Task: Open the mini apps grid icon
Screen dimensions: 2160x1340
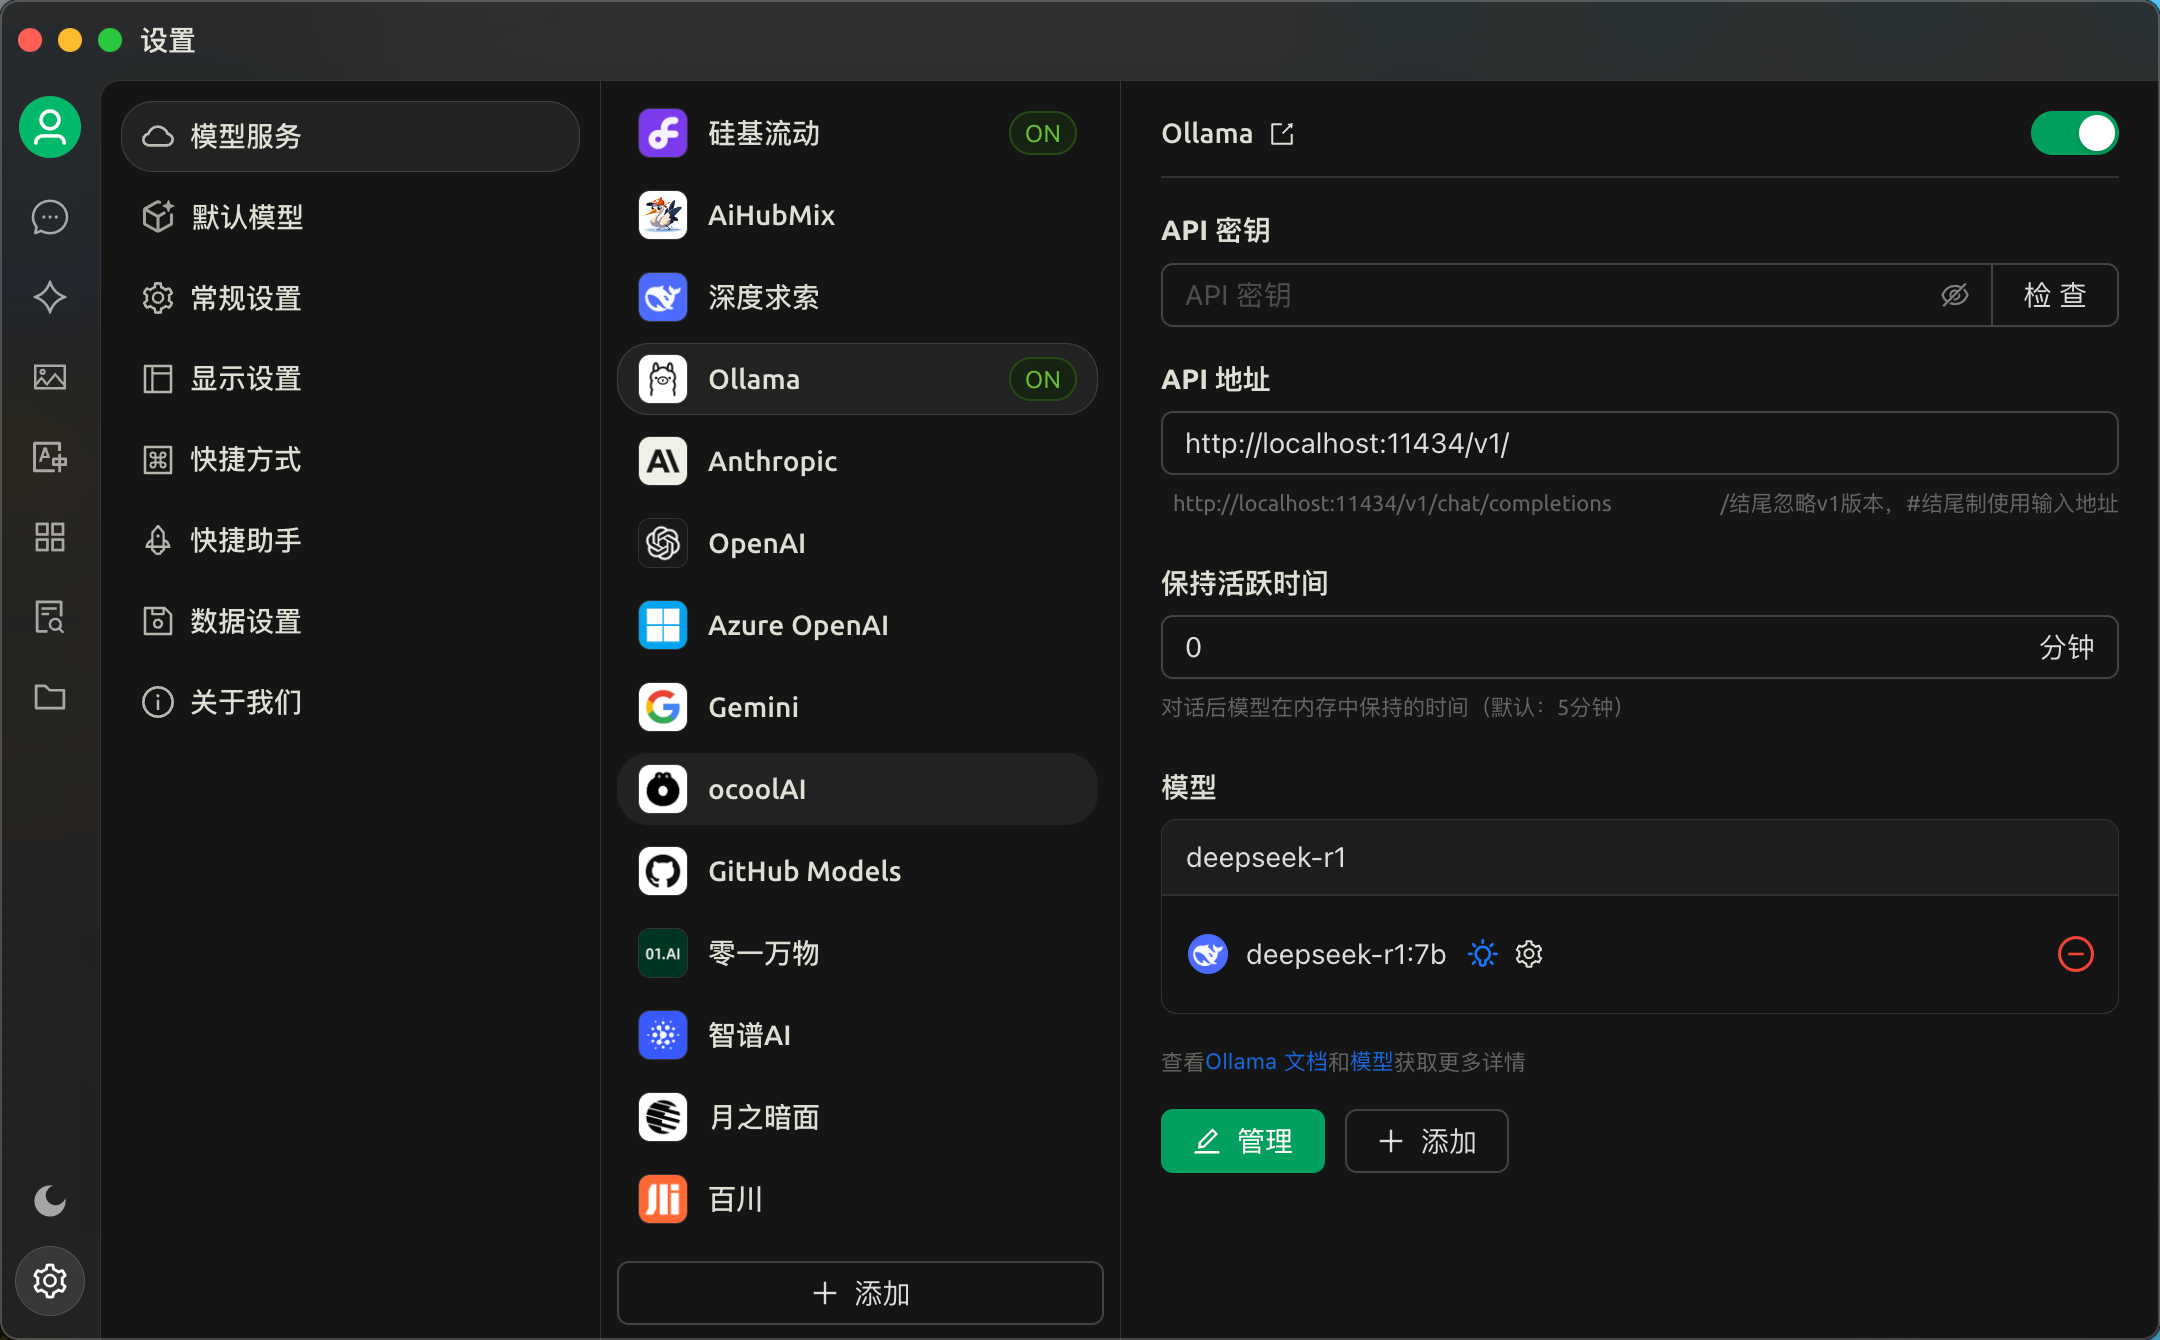Action: click(50, 537)
